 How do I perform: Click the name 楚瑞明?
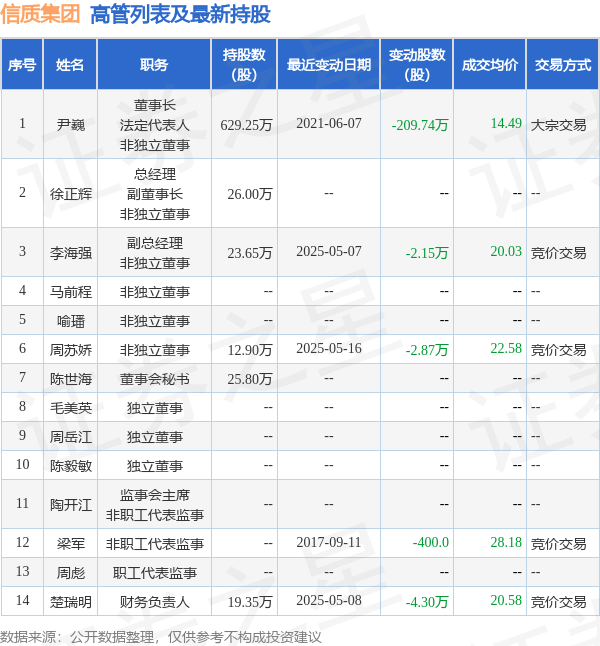coord(70,602)
